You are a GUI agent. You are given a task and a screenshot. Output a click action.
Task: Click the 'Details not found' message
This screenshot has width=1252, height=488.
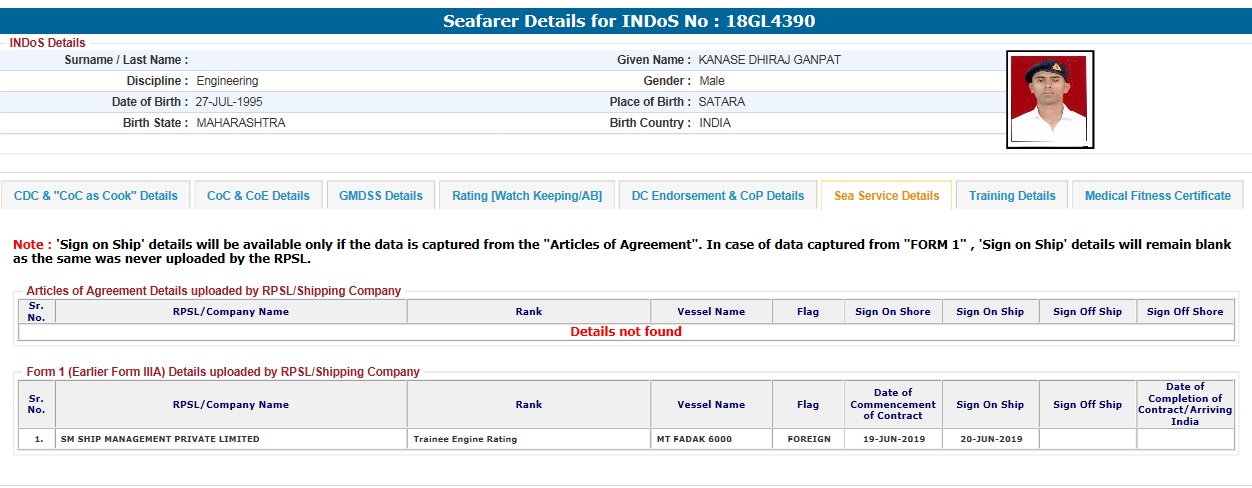click(626, 332)
